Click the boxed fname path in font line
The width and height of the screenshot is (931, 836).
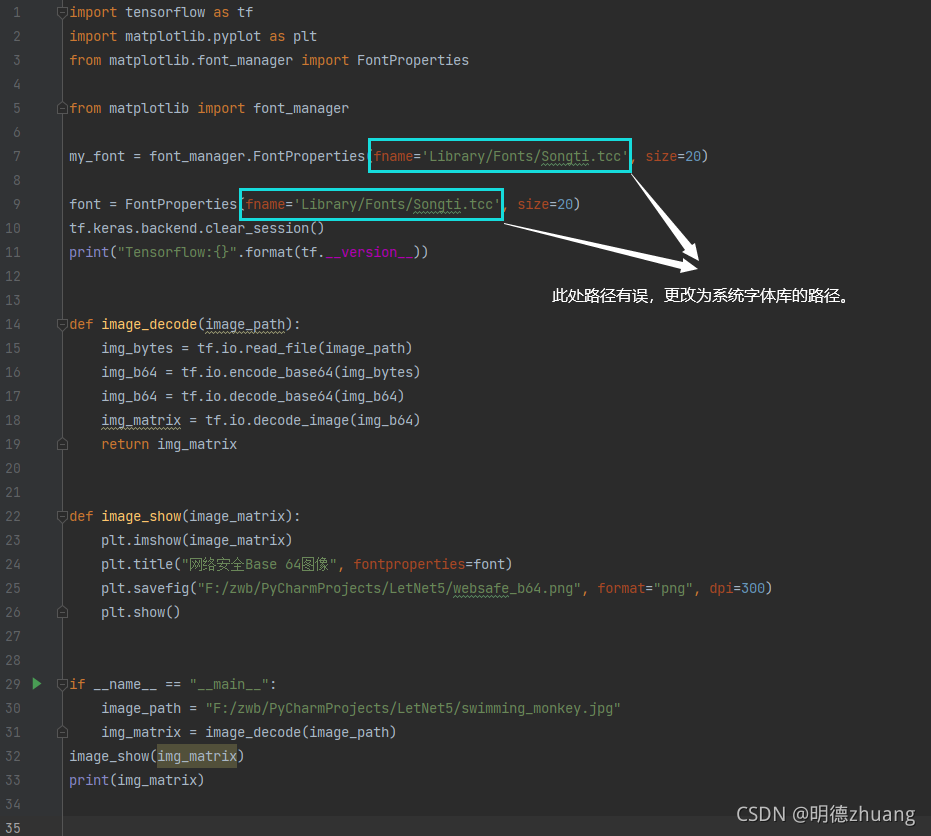(372, 204)
